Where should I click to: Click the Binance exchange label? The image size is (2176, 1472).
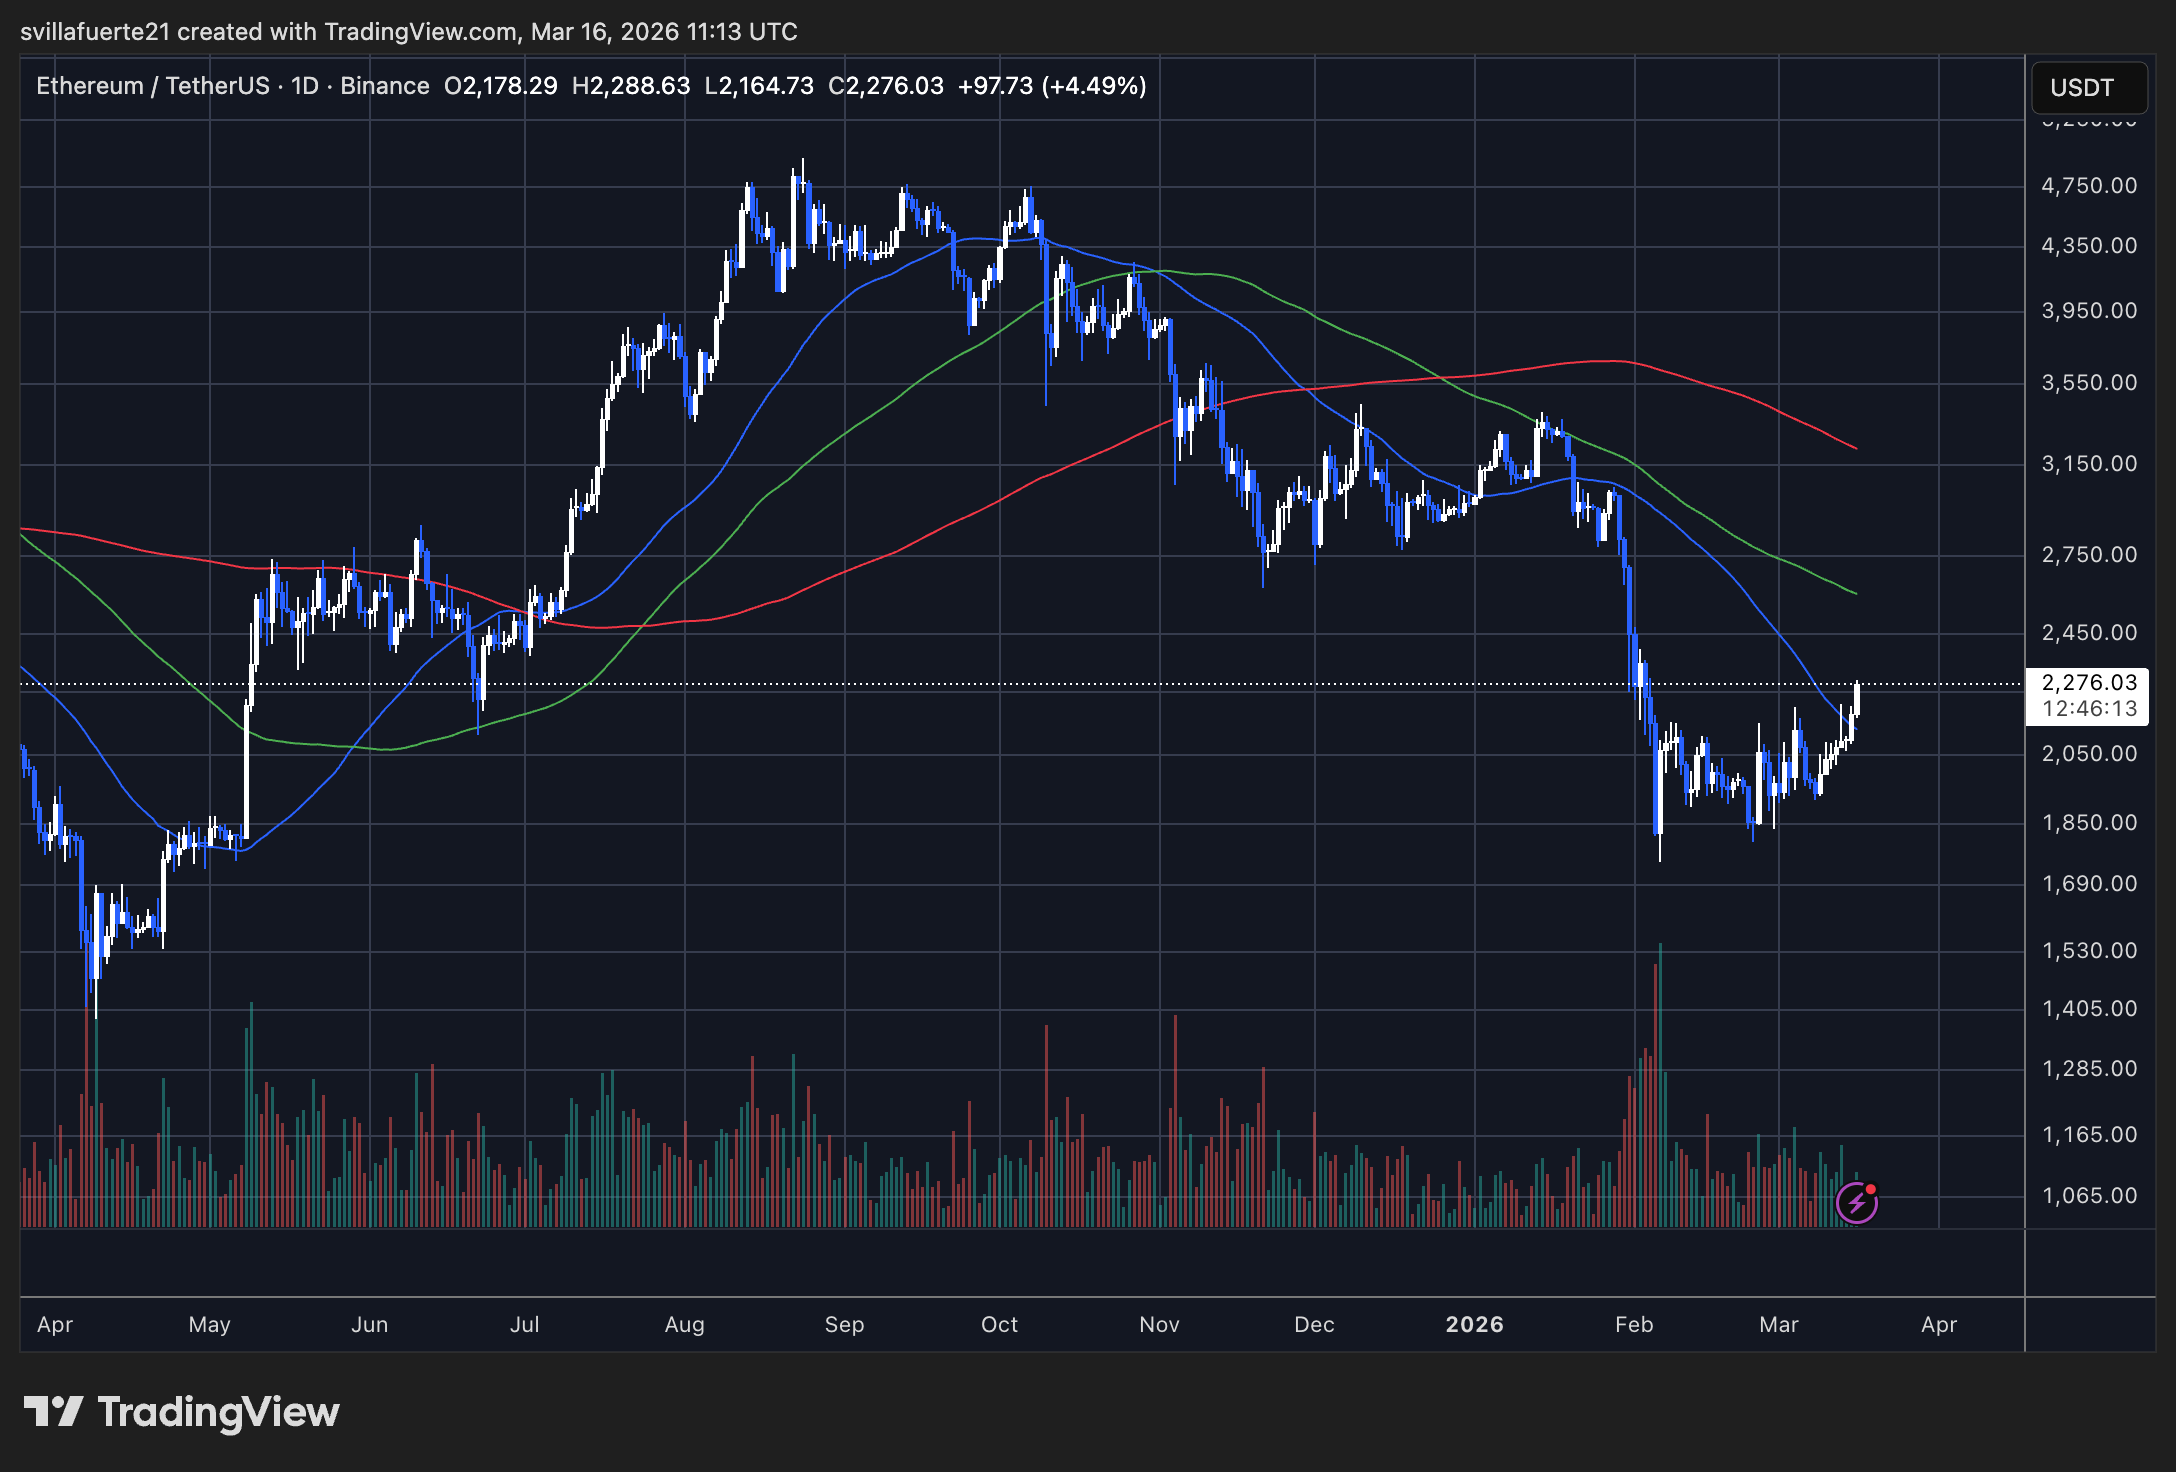click(385, 86)
